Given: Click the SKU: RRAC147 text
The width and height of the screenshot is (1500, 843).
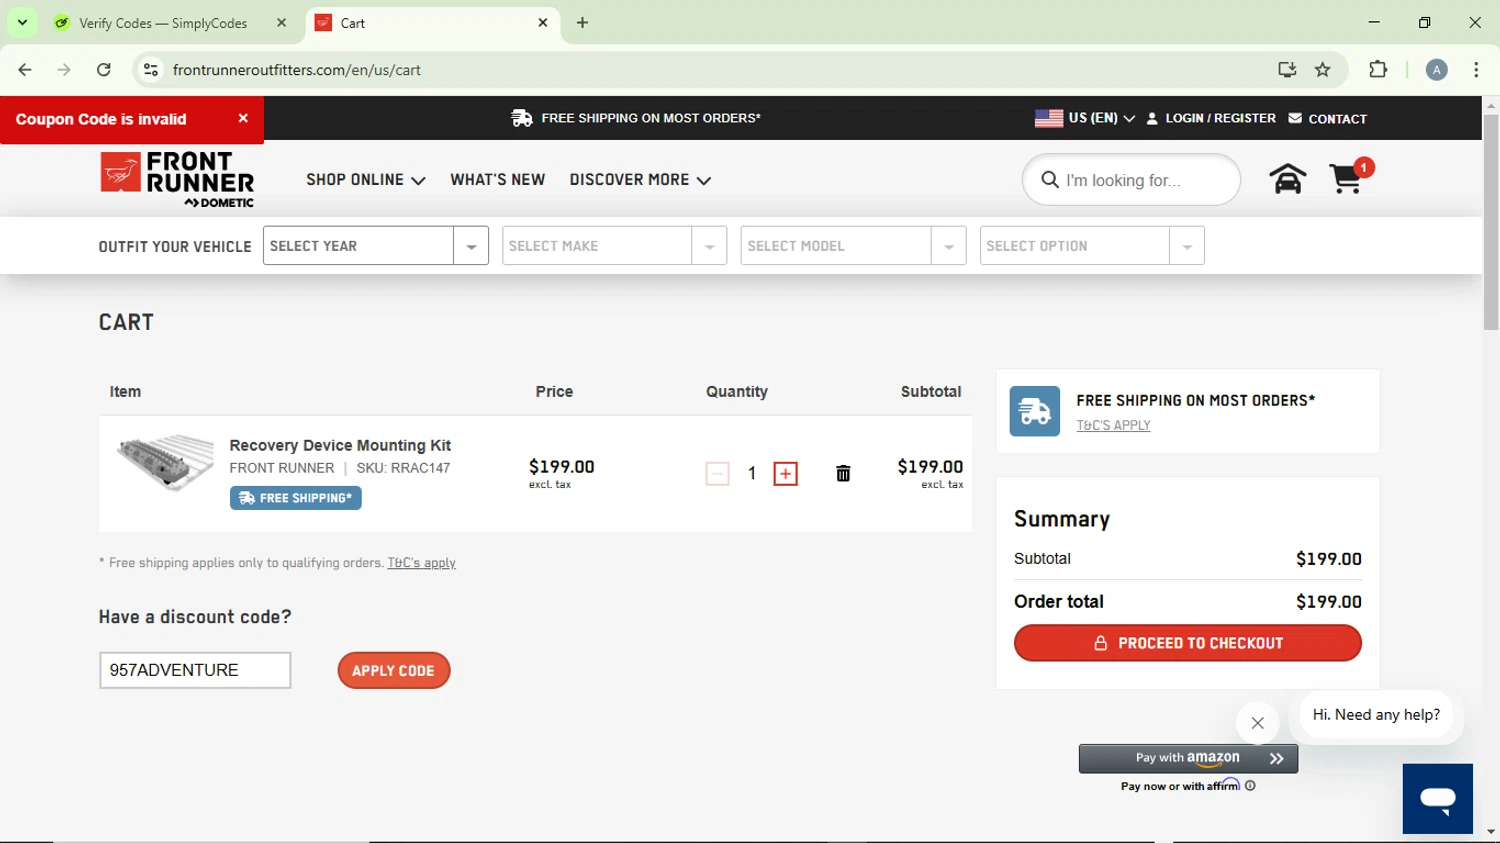Looking at the screenshot, I should point(403,468).
